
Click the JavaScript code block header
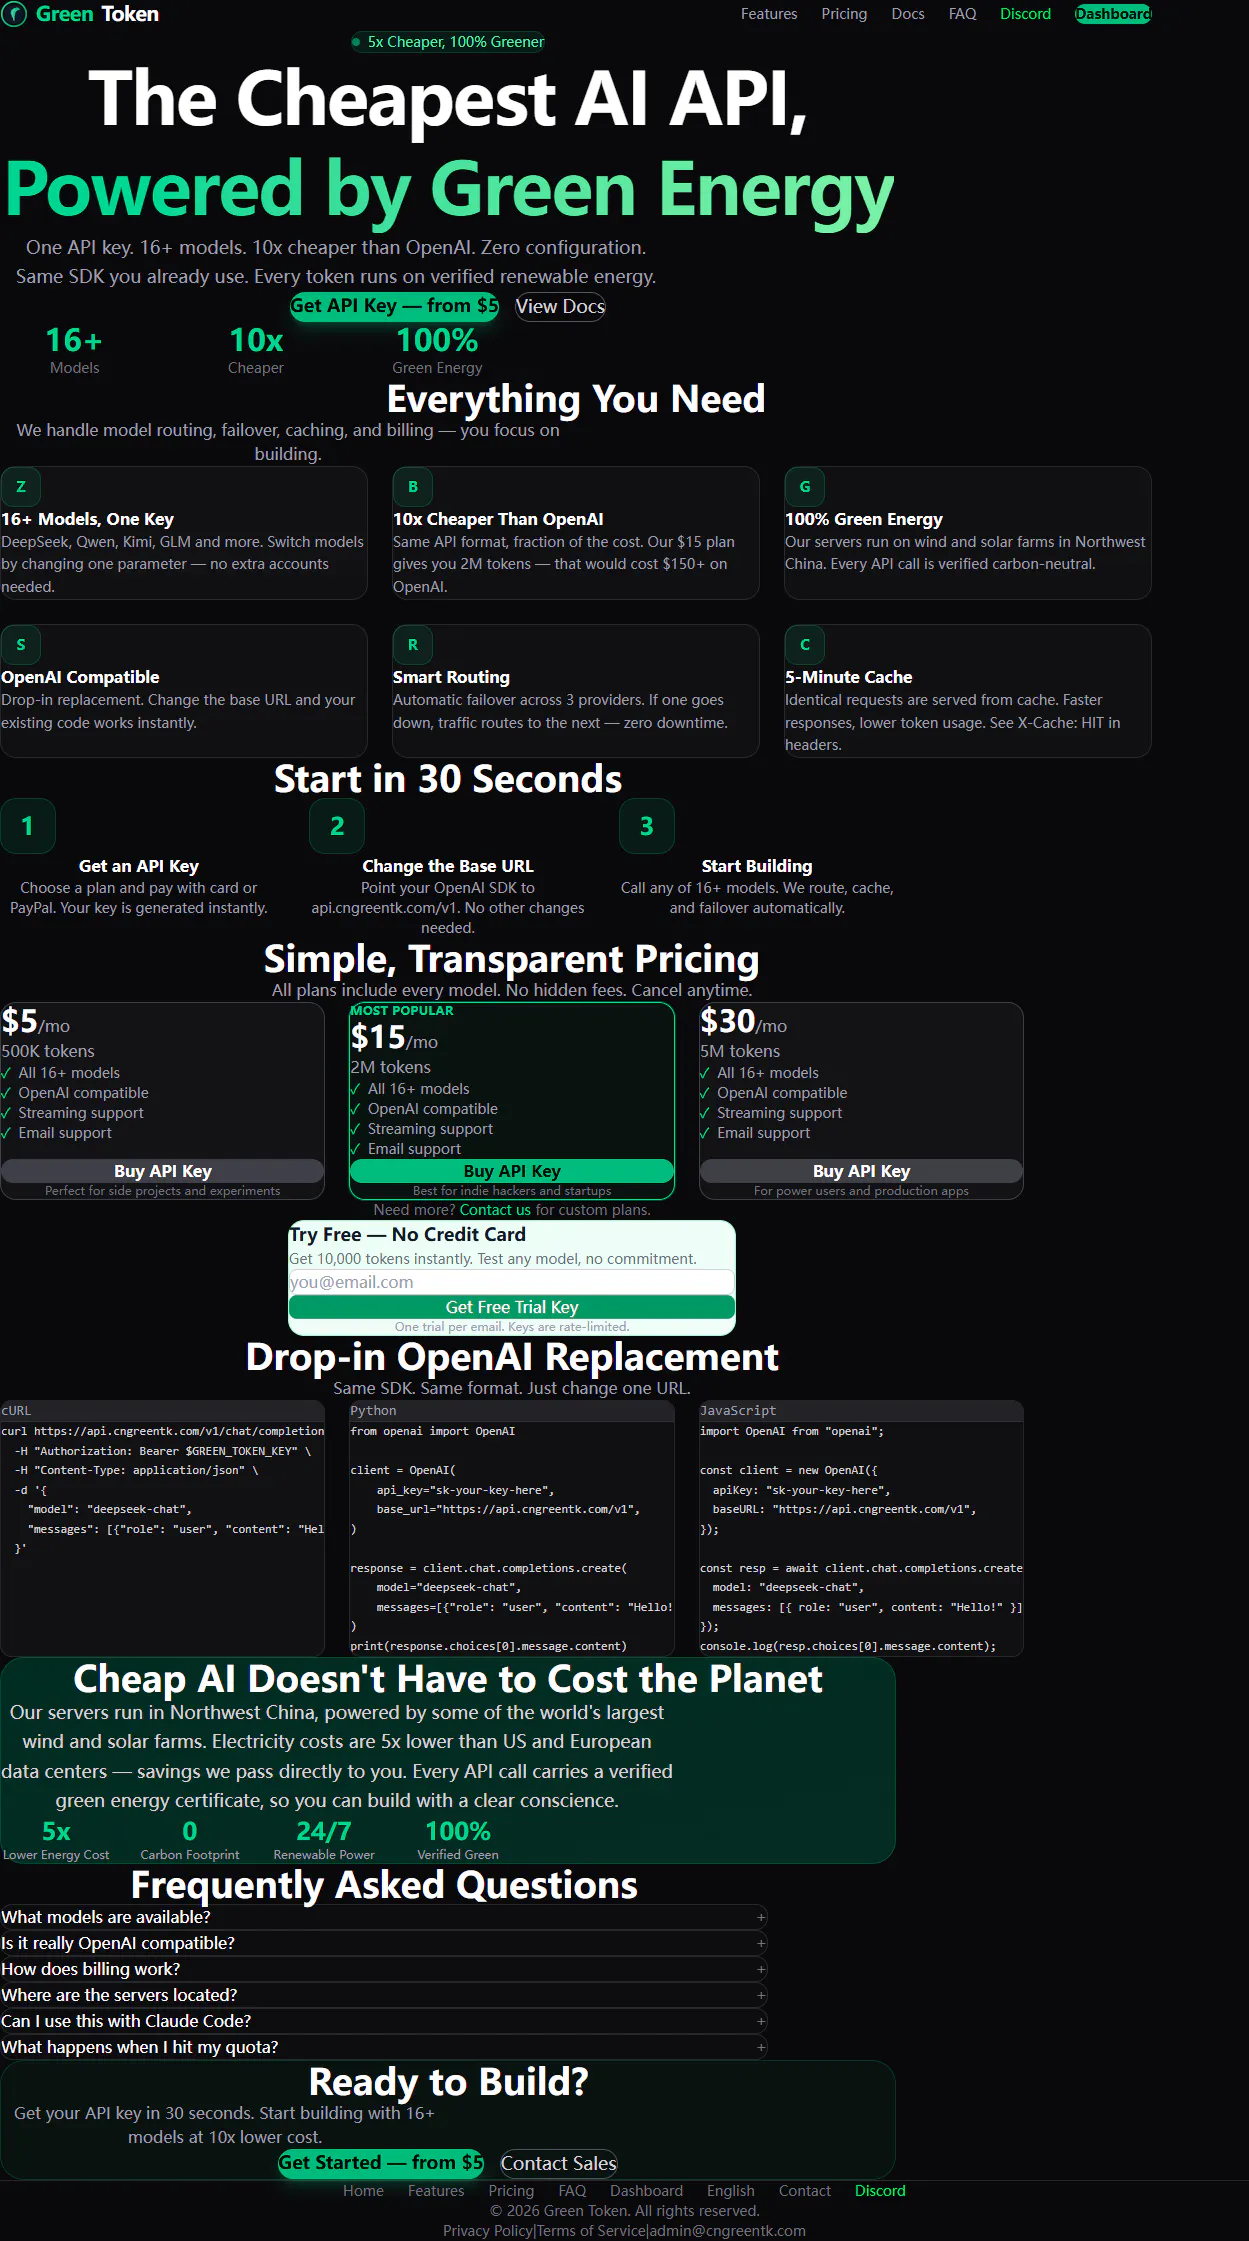point(861,1411)
